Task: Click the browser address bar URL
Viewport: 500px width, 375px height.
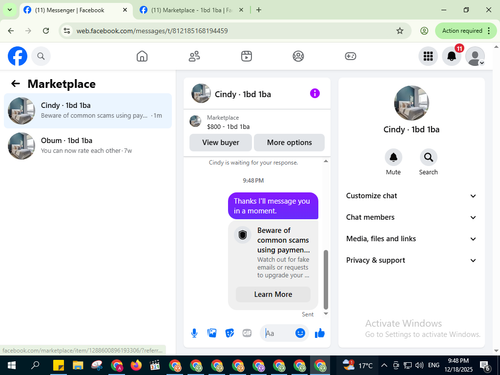Action: click(x=152, y=31)
